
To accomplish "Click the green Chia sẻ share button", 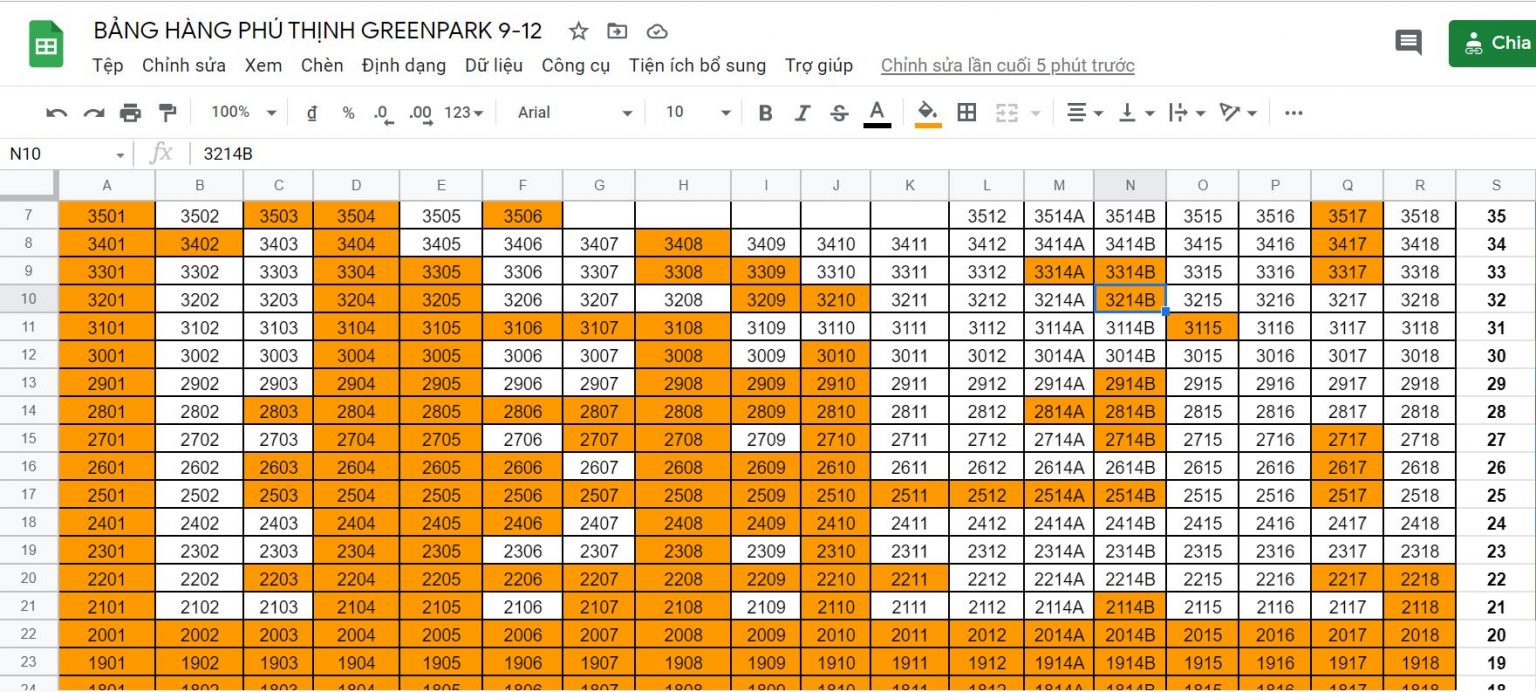I will click(1494, 43).
